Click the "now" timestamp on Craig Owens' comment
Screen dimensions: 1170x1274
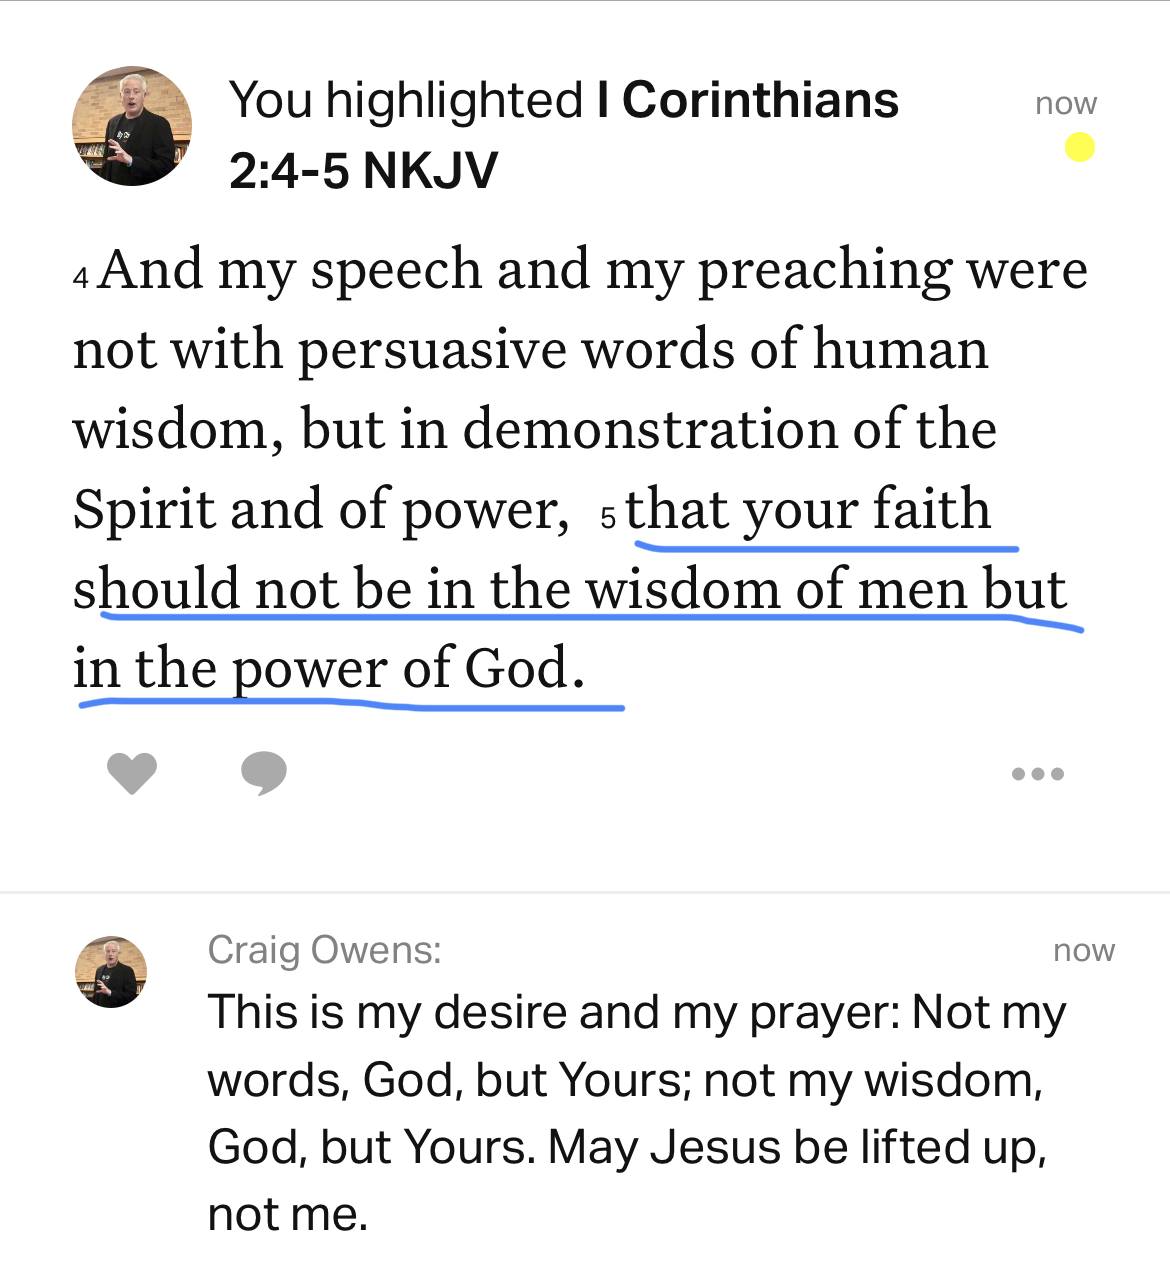[x=1083, y=950]
